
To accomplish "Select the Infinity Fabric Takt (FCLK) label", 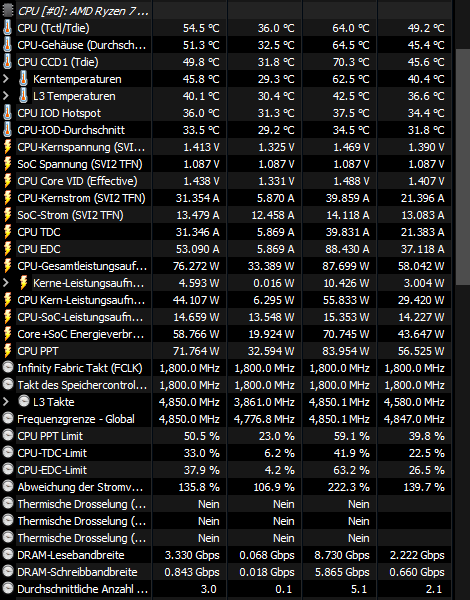I will pos(80,368).
